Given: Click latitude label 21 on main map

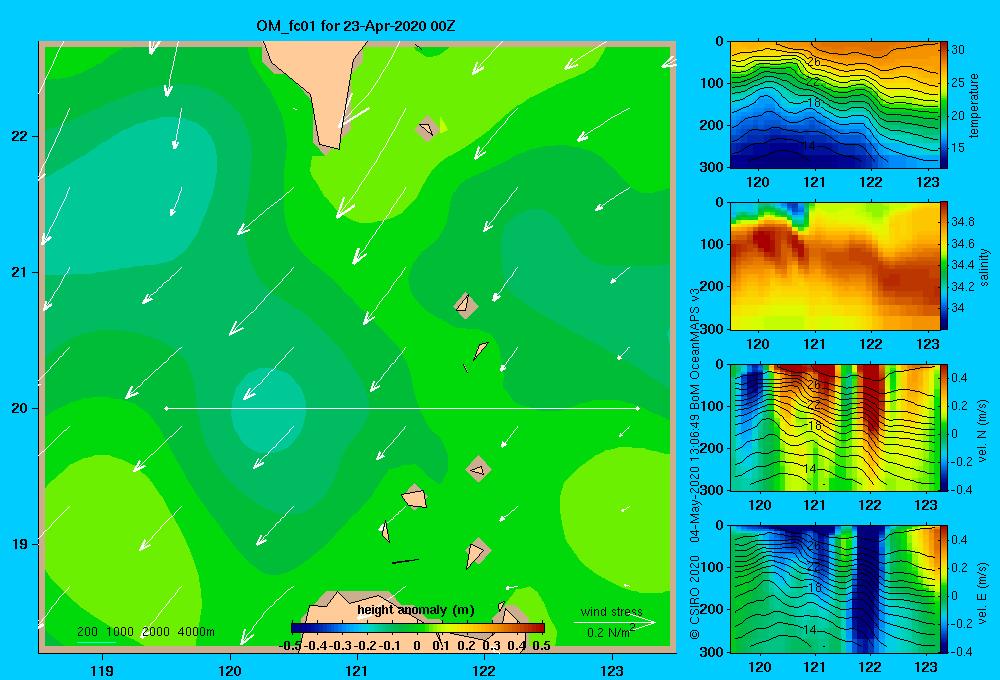Looking at the screenshot, I should click(20, 272).
